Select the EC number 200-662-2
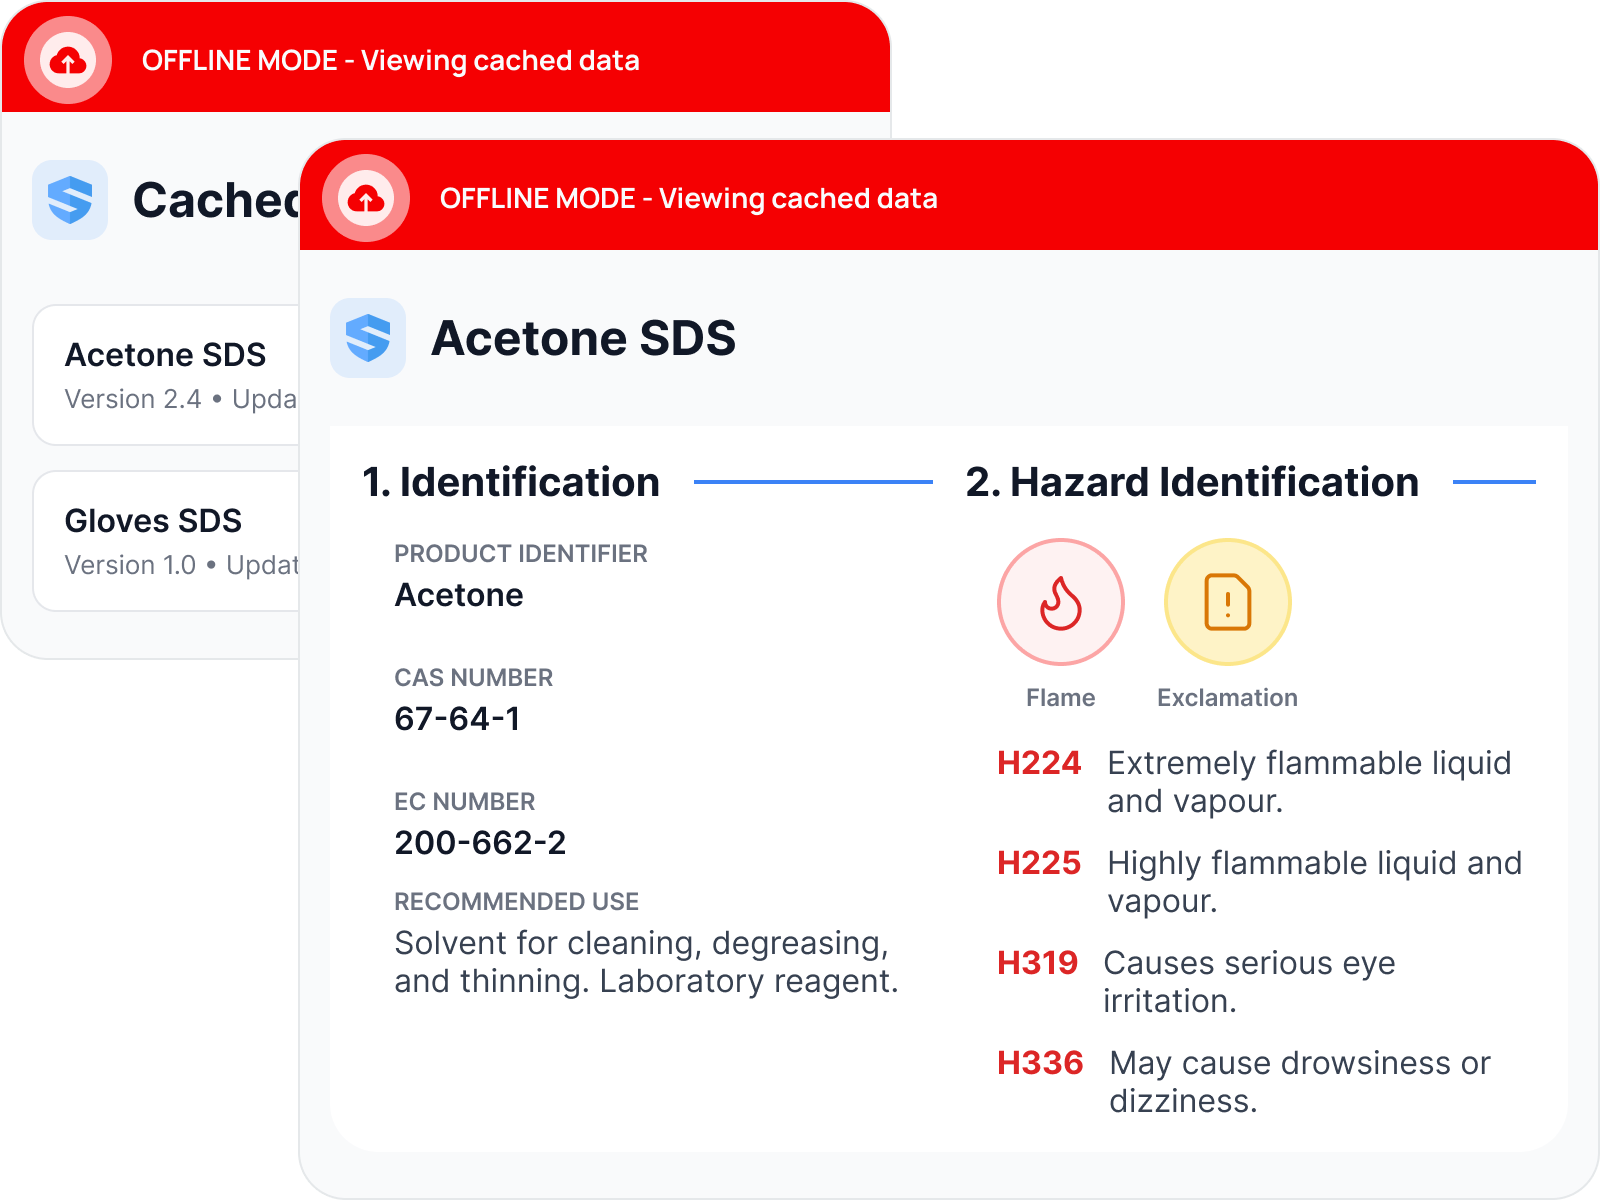This screenshot has height=1200, width=1600. point(480,843)
